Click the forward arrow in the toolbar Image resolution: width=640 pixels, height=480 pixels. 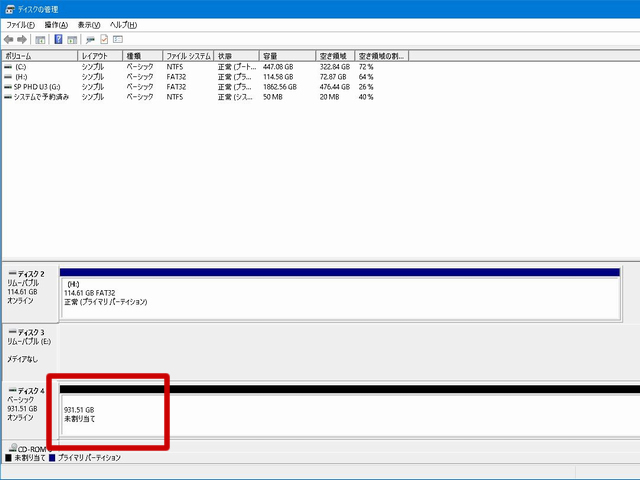[x=22, y=39]
